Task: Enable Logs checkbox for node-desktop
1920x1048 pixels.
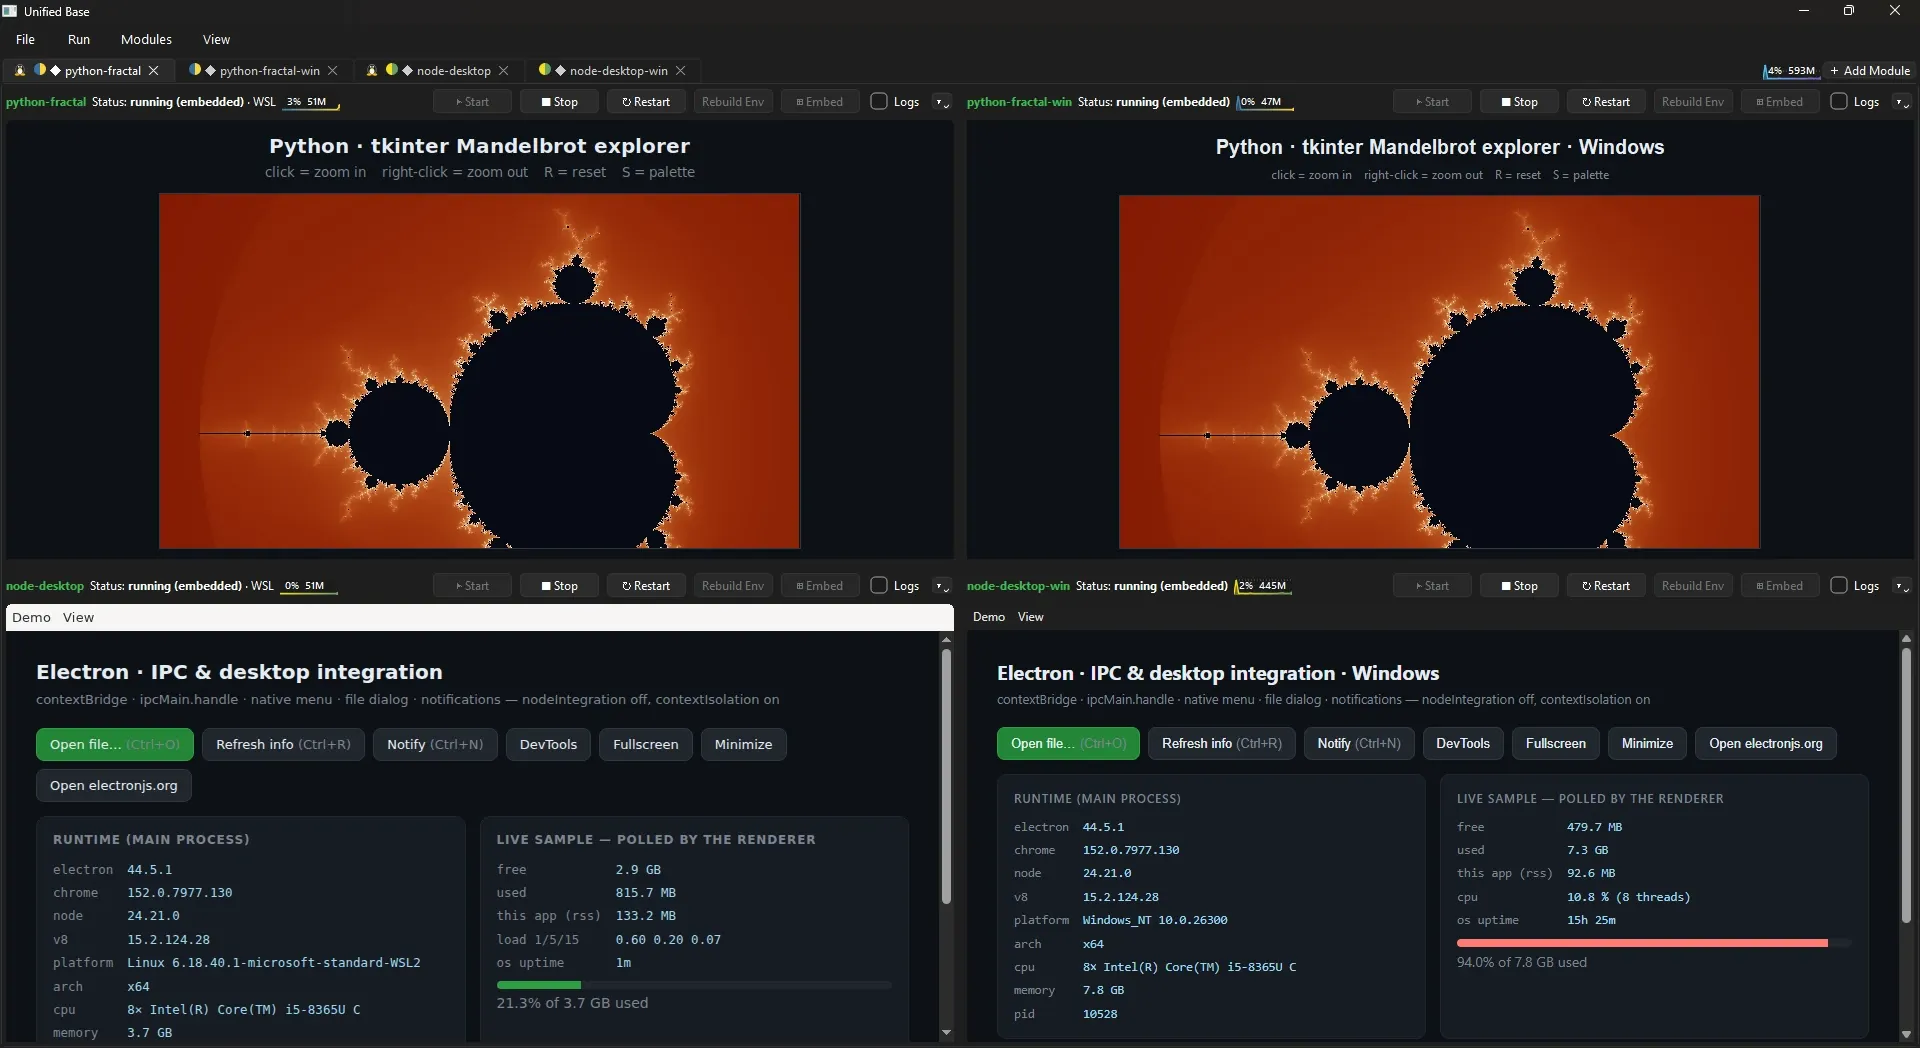Action: [x=879, y=585]
